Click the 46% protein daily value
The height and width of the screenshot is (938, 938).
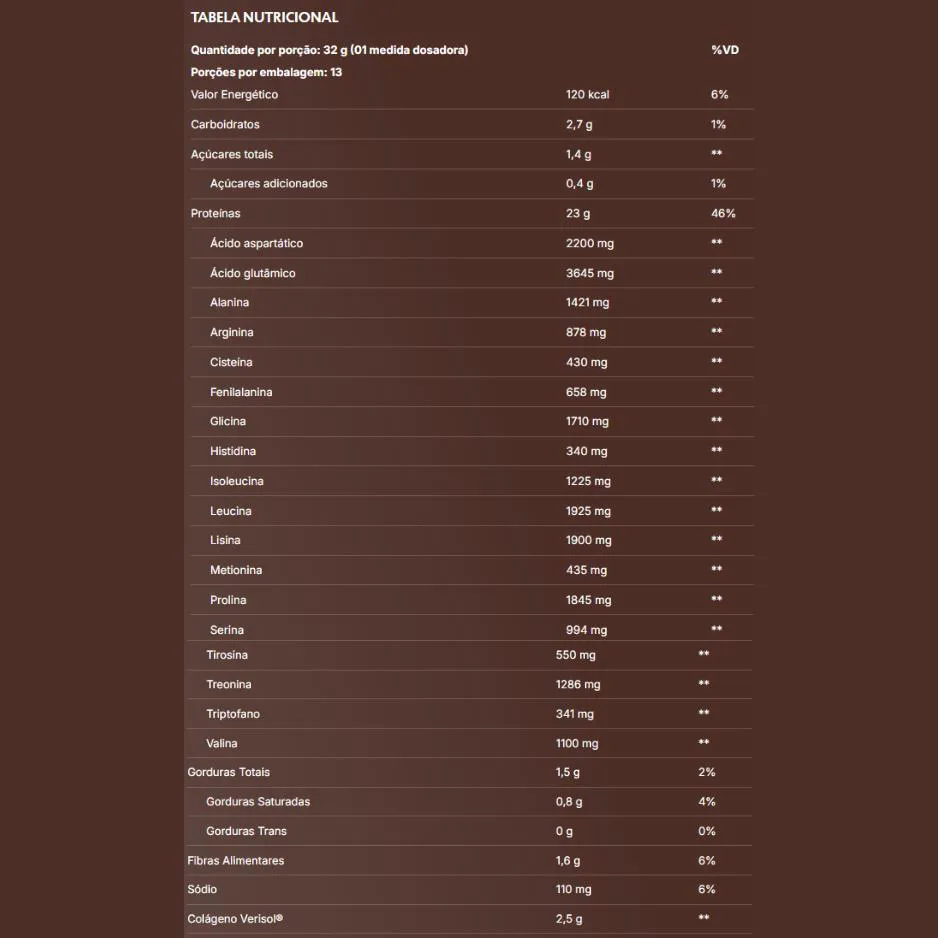pyautogui.click(x=723, y=214)
